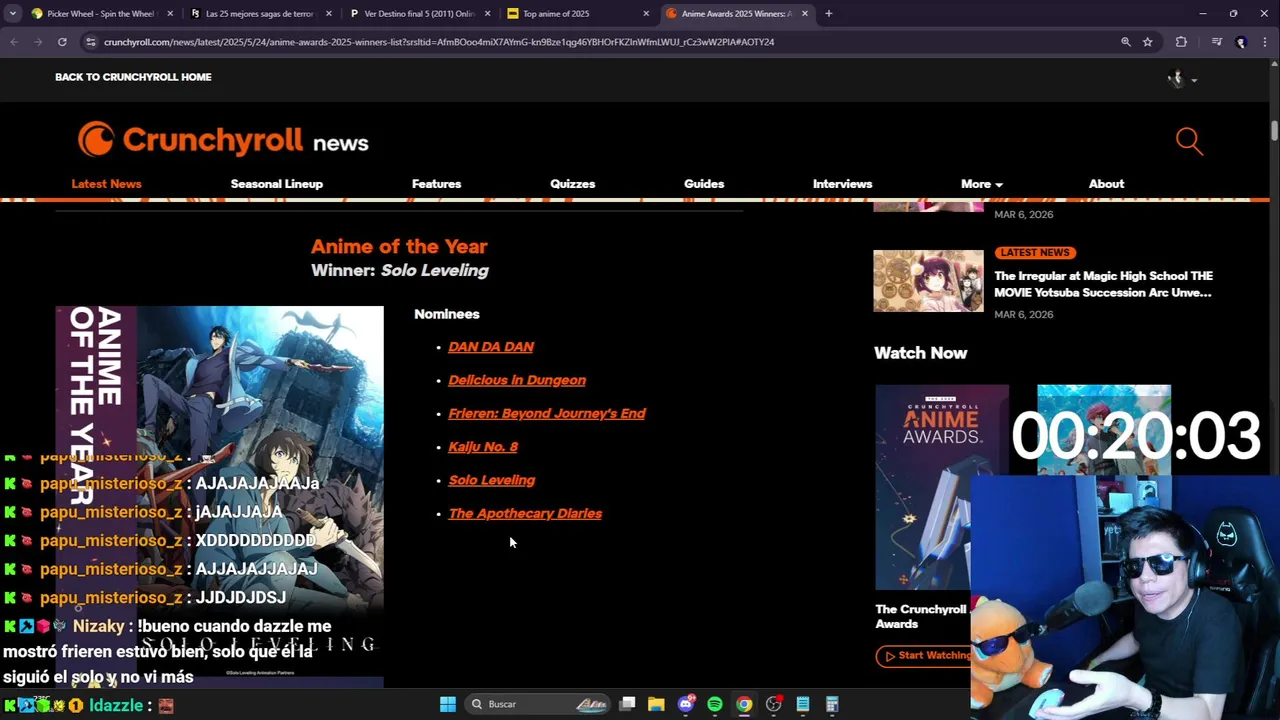This screenshot has width=1280, height=720.
Task: Open the Chrome three-dot menu
Action: tap(1265, 42)
